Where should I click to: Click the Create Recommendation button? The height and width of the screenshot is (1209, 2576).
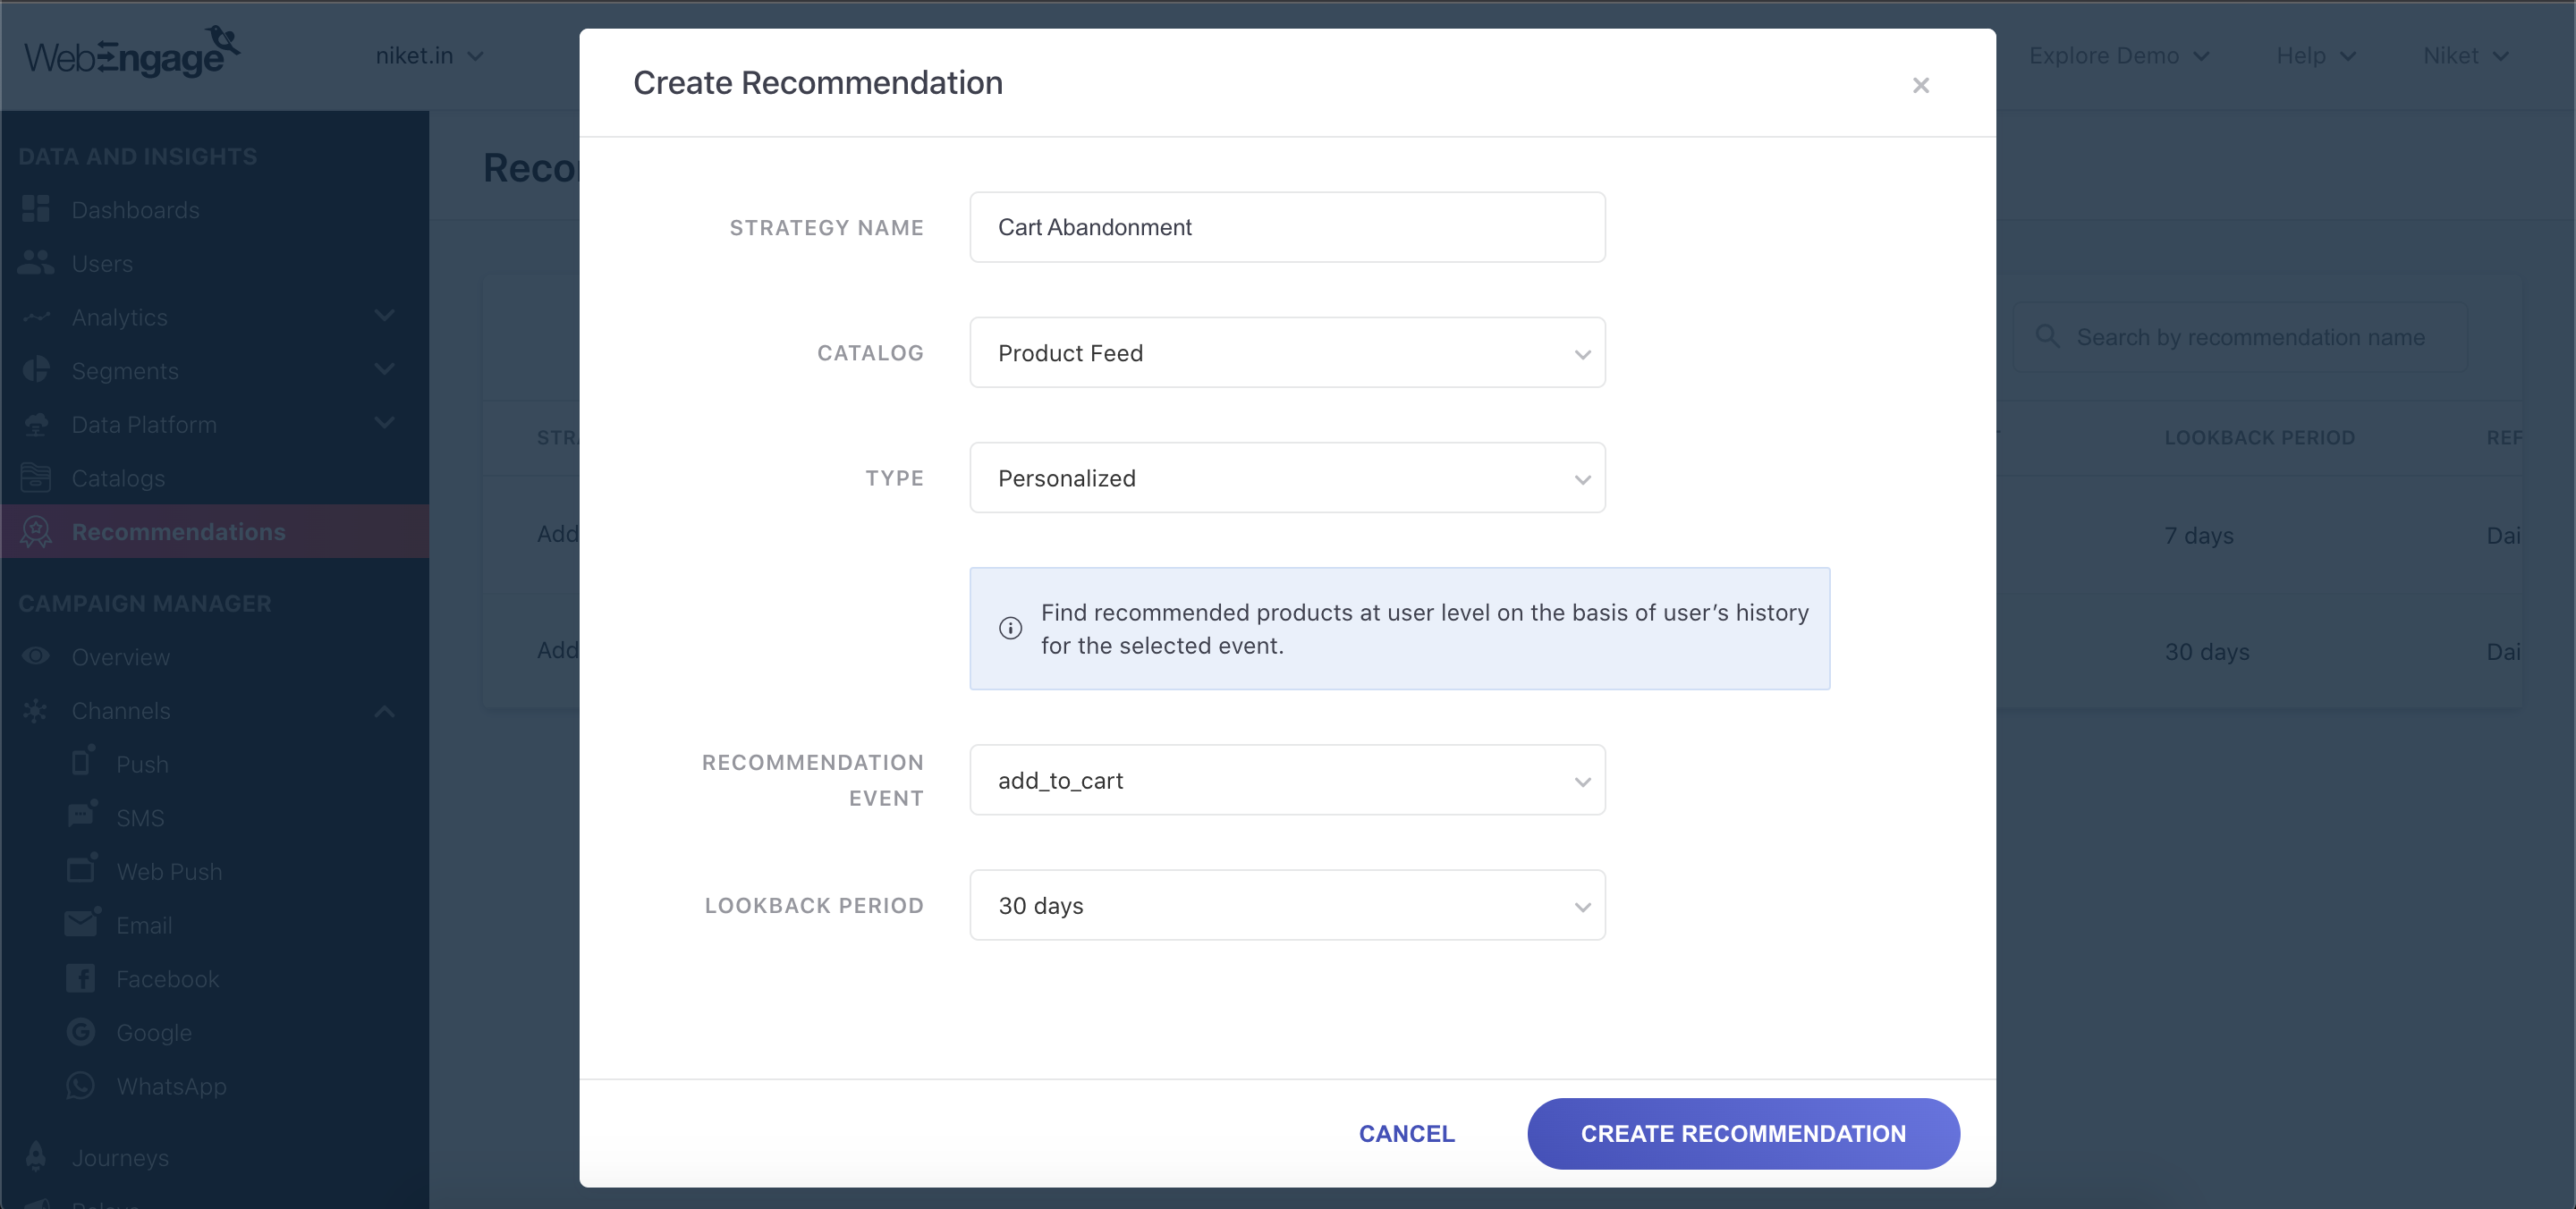[1742, 1133]
